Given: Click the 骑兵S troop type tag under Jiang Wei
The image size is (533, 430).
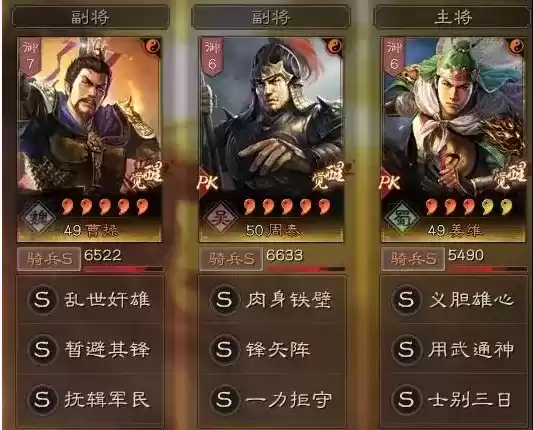Looking at the screenshot, I should (413, 259).
